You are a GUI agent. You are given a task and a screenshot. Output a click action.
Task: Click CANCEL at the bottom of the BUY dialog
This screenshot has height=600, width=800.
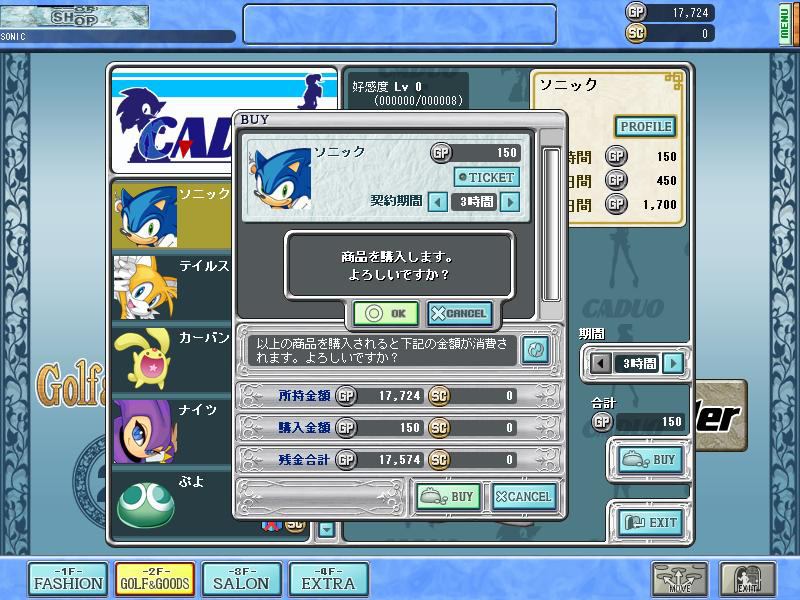[523, 496]
